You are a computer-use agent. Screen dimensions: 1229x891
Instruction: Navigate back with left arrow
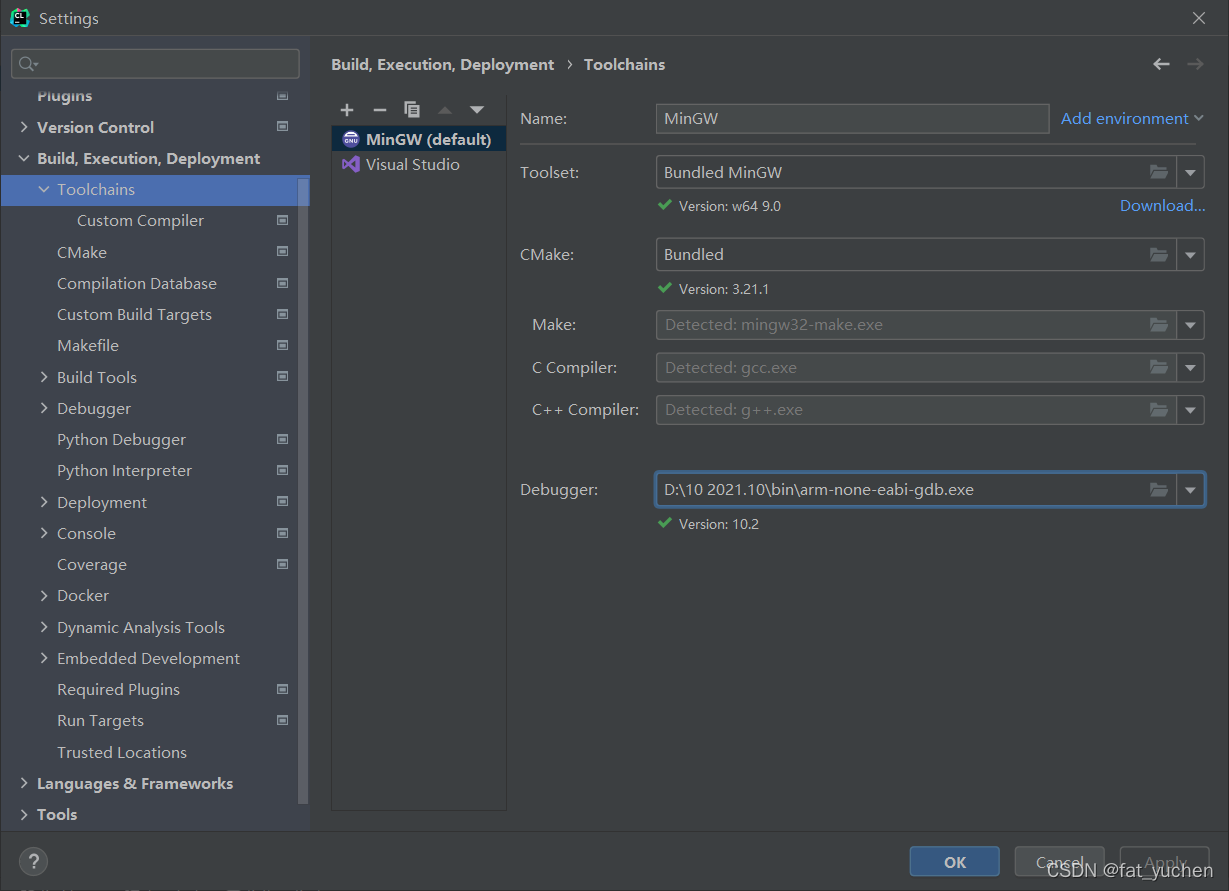pyautogui.click(x=1161, y=64)
